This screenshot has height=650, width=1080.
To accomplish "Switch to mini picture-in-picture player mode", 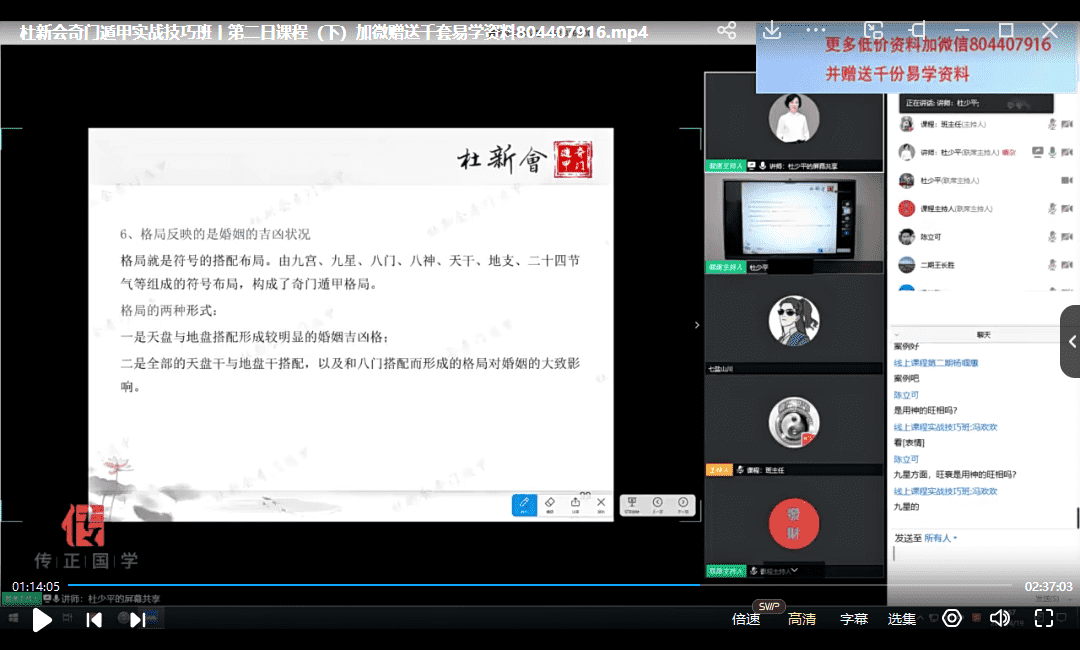I will (x=873, y=31).
